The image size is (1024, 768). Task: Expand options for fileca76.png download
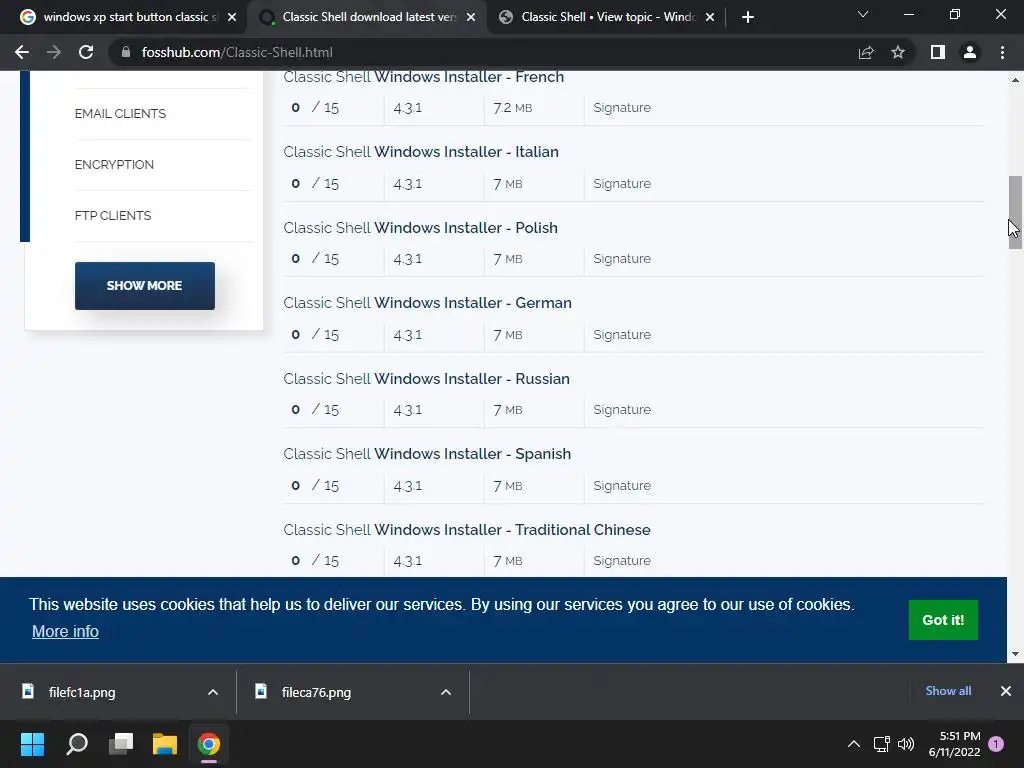[x=445, y=692]
